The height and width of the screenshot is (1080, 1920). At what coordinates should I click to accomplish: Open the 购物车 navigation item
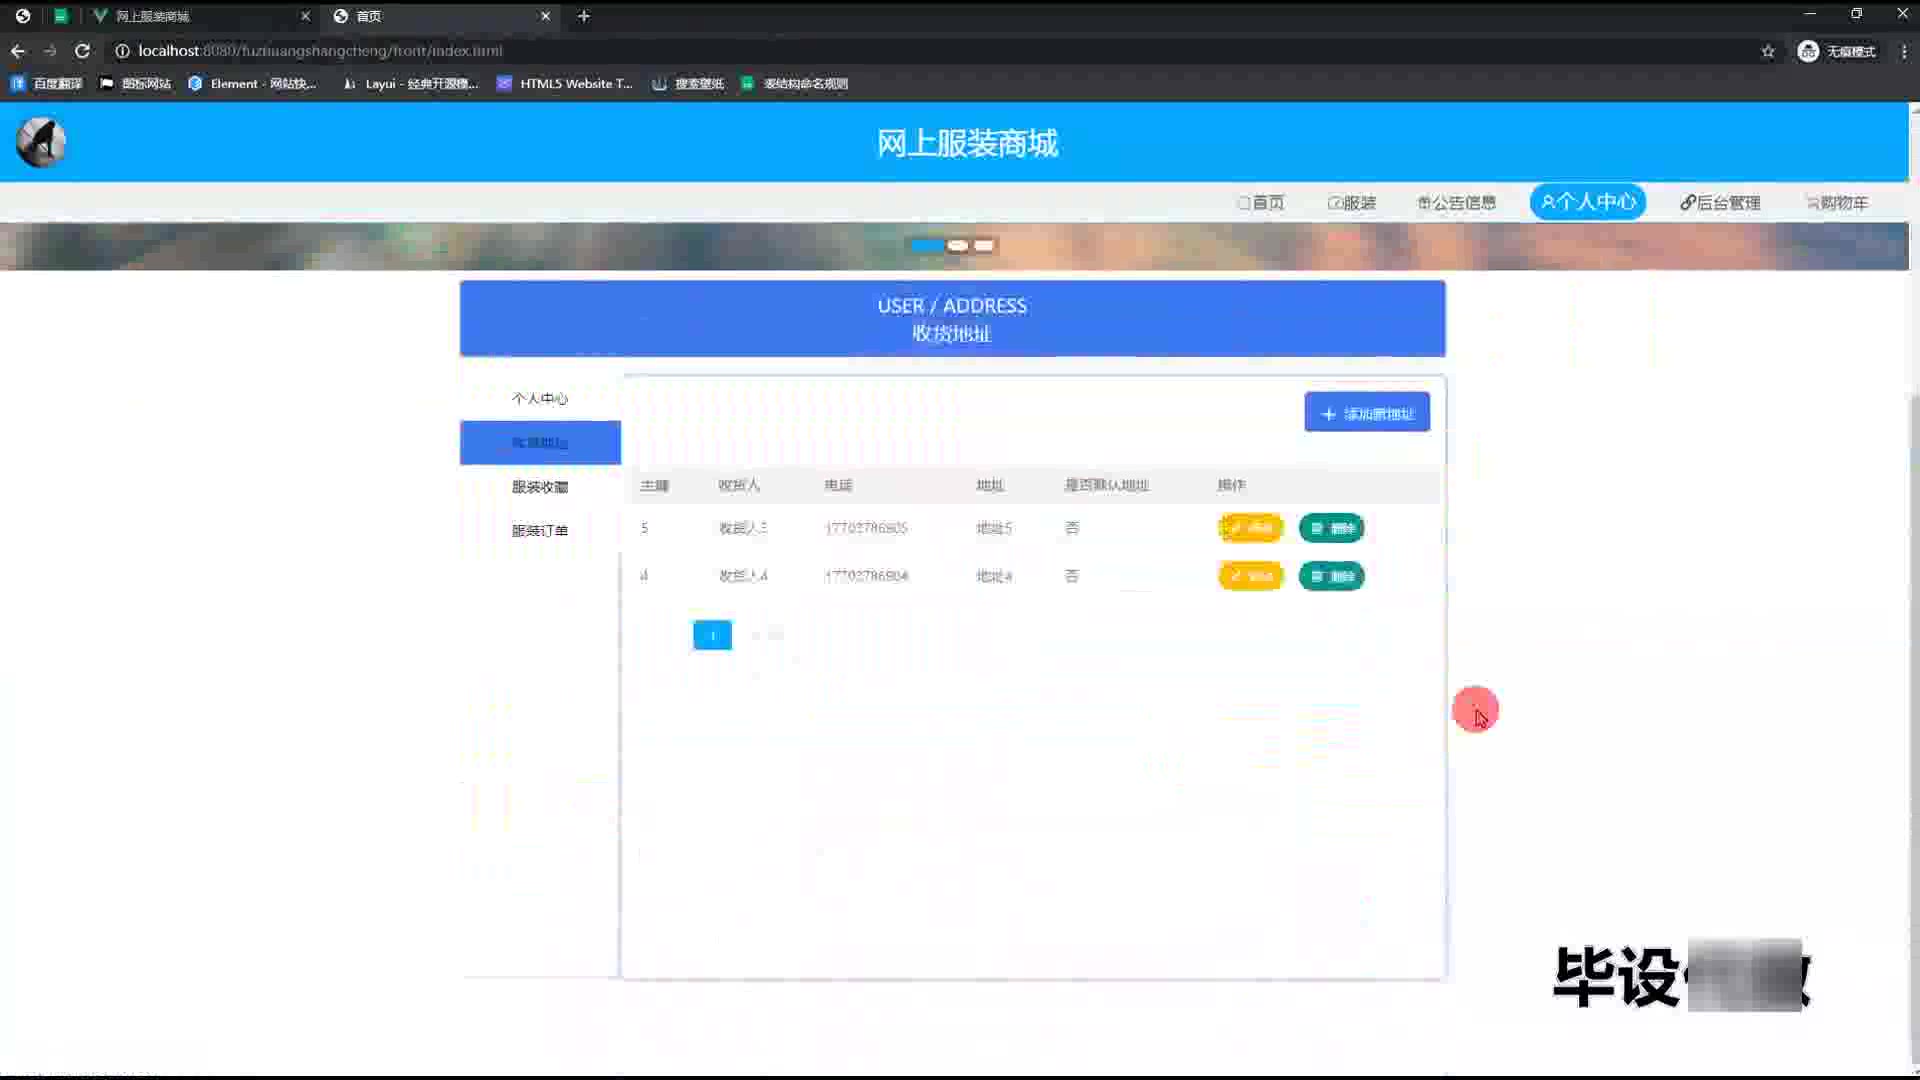[1837, 203]
